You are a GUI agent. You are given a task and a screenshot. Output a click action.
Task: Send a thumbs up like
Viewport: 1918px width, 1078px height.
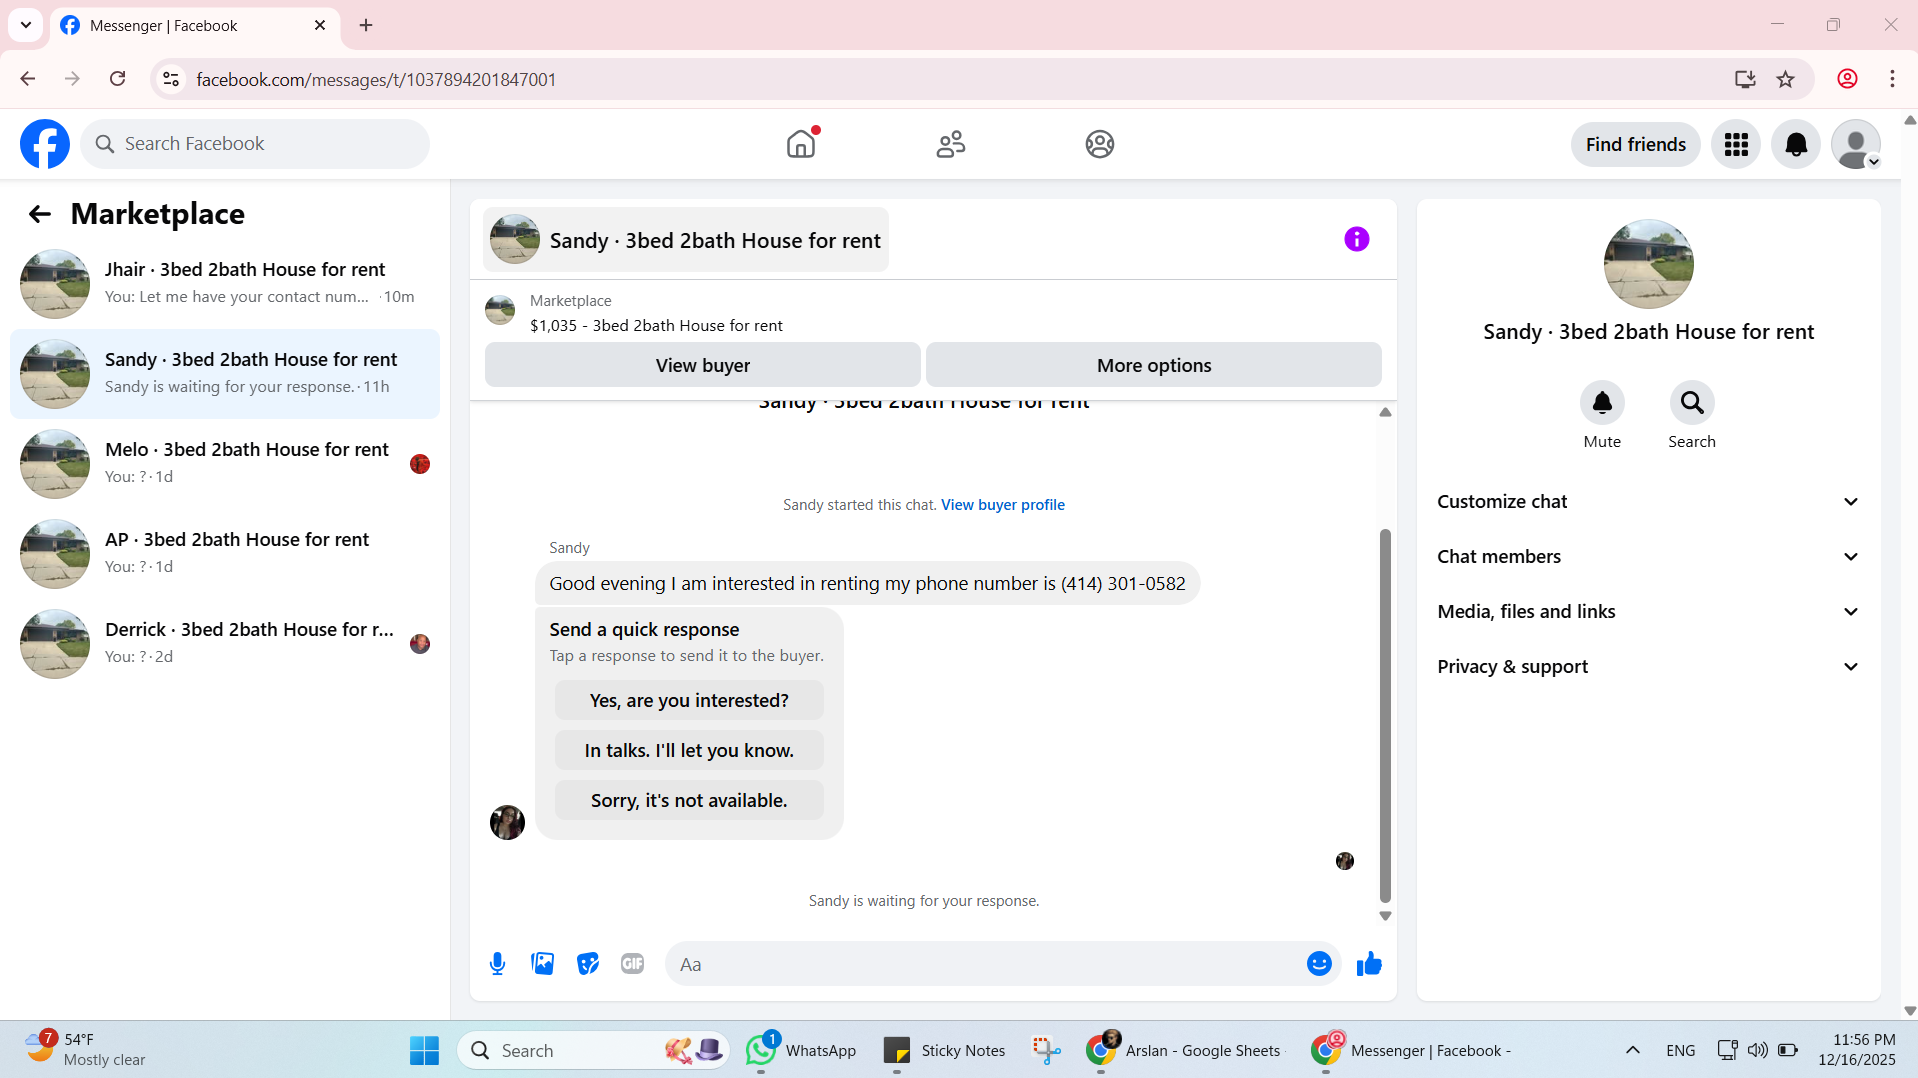click(1369, 964)
